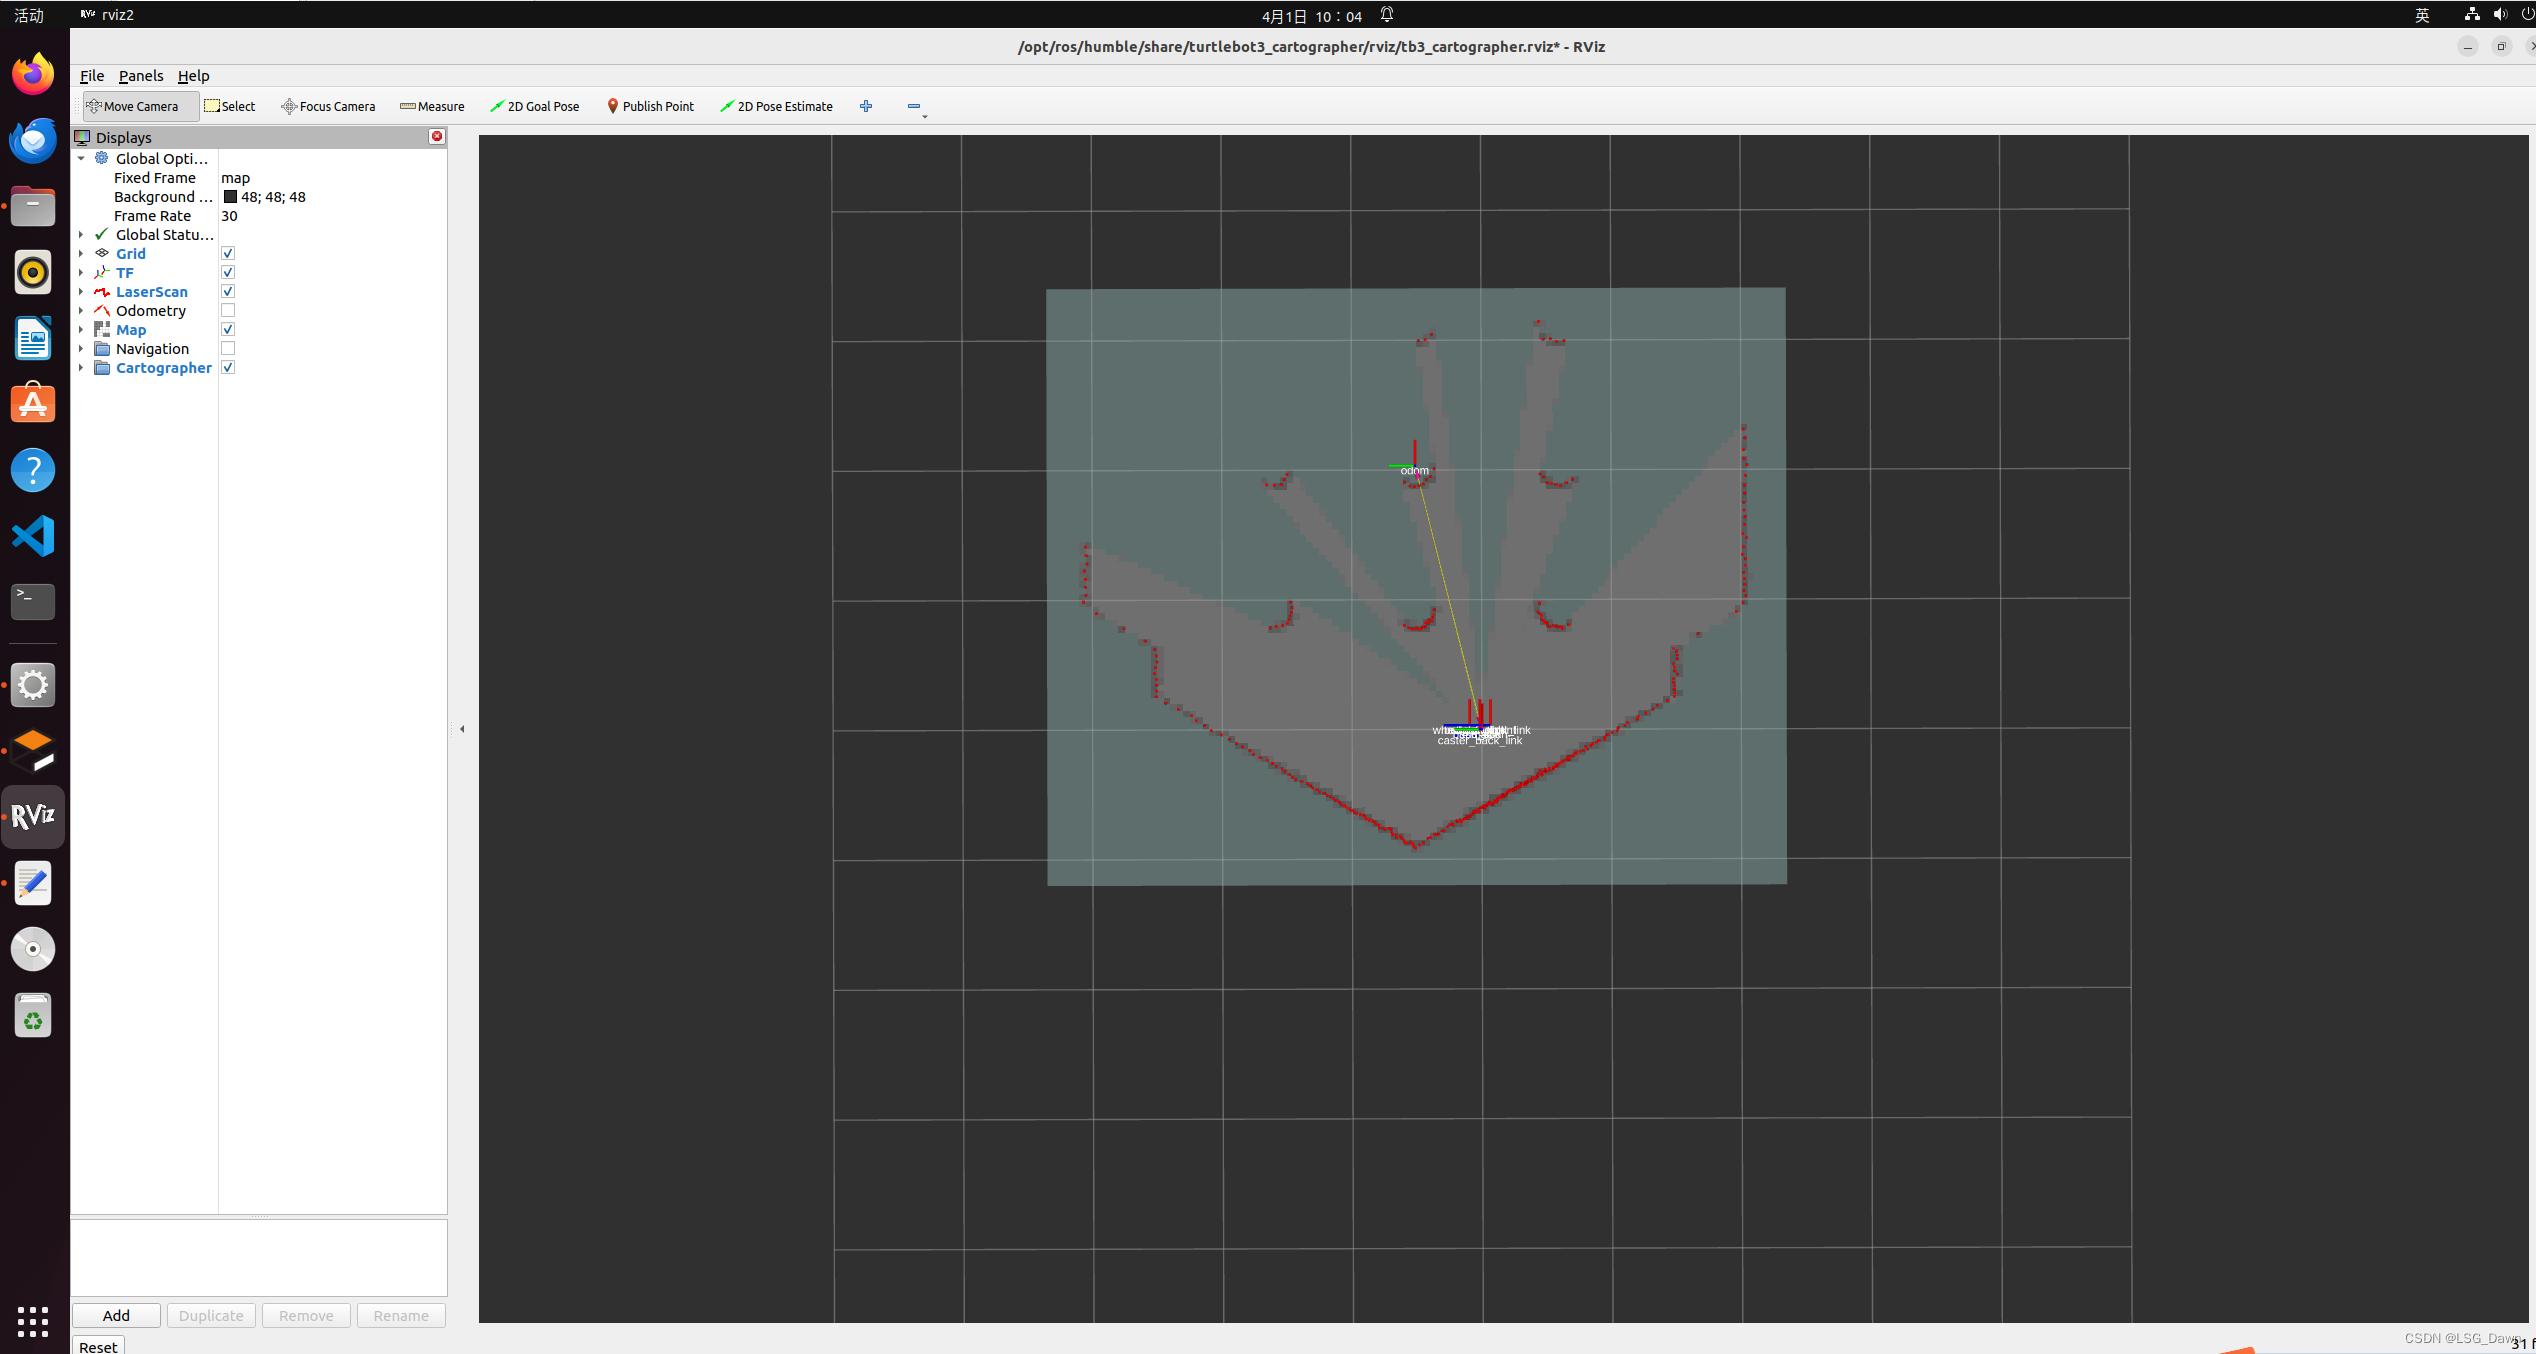
Task: Open the File menu
Action: pos(91,75)
